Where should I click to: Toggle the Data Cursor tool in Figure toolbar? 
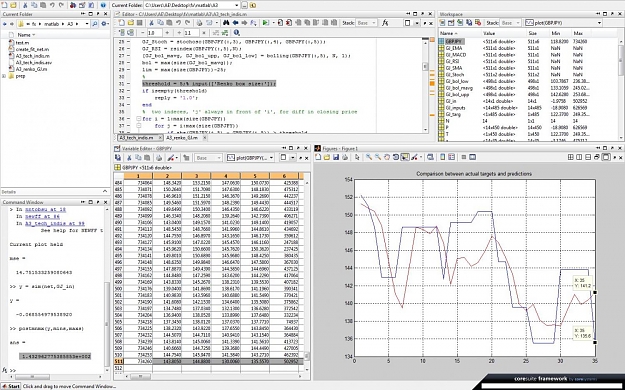click(405, 157)
